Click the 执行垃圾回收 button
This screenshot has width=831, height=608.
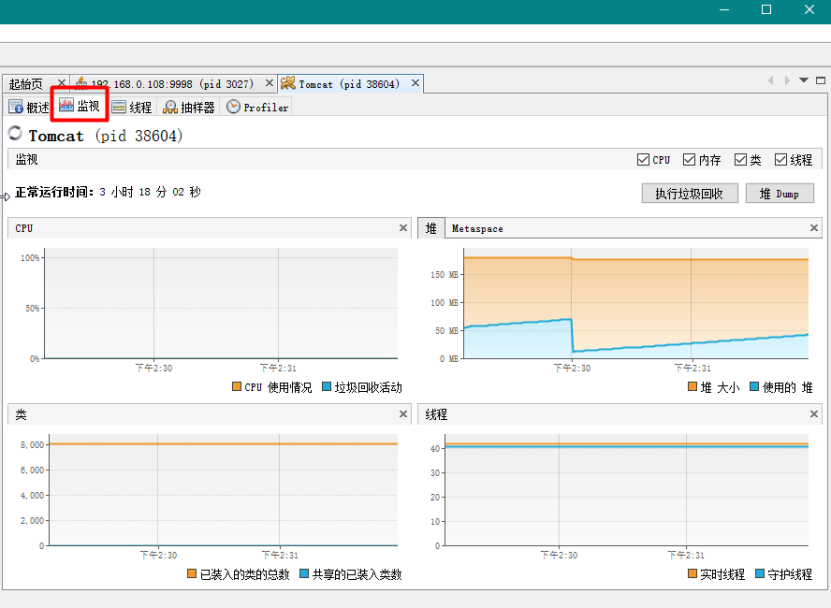click(689, 193)
